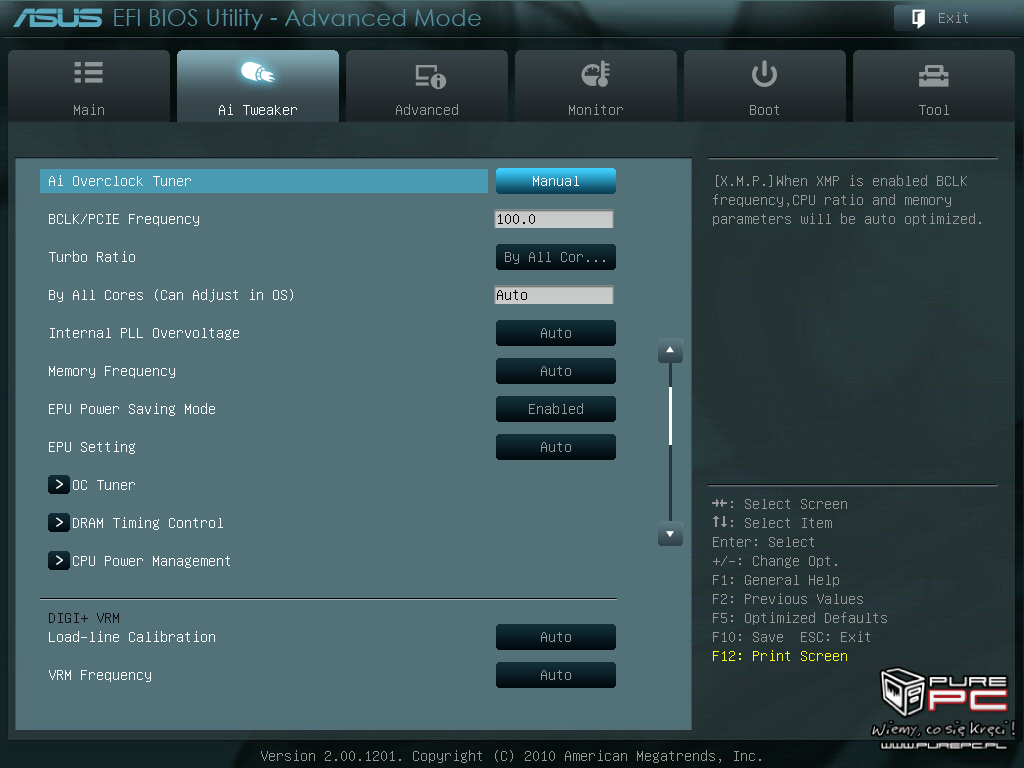Click the scroll up arrow button
The width and height of the screenshot is (1024, 768).
pyautogui.click(x=670, y=350)
